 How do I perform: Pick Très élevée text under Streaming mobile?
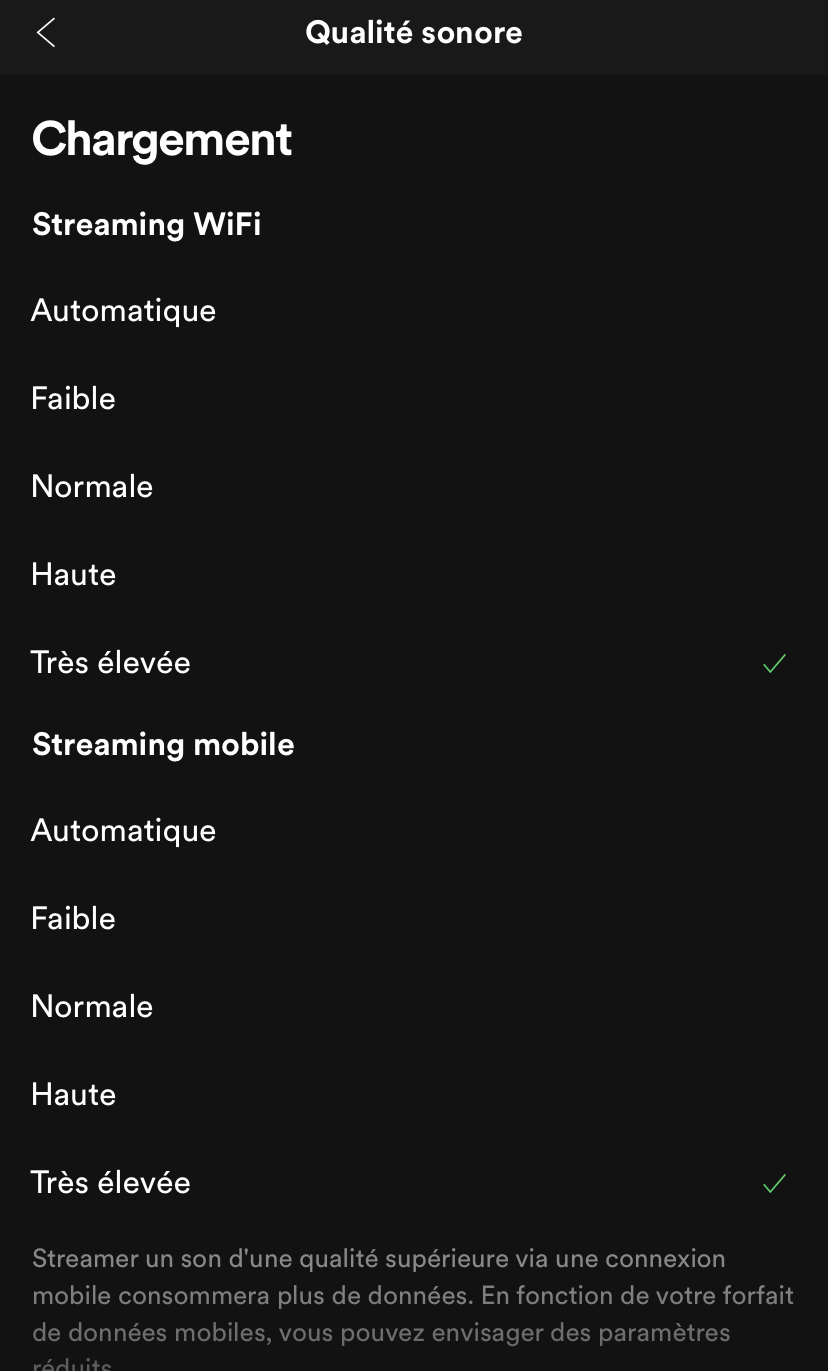click(x=111, y=1182)
